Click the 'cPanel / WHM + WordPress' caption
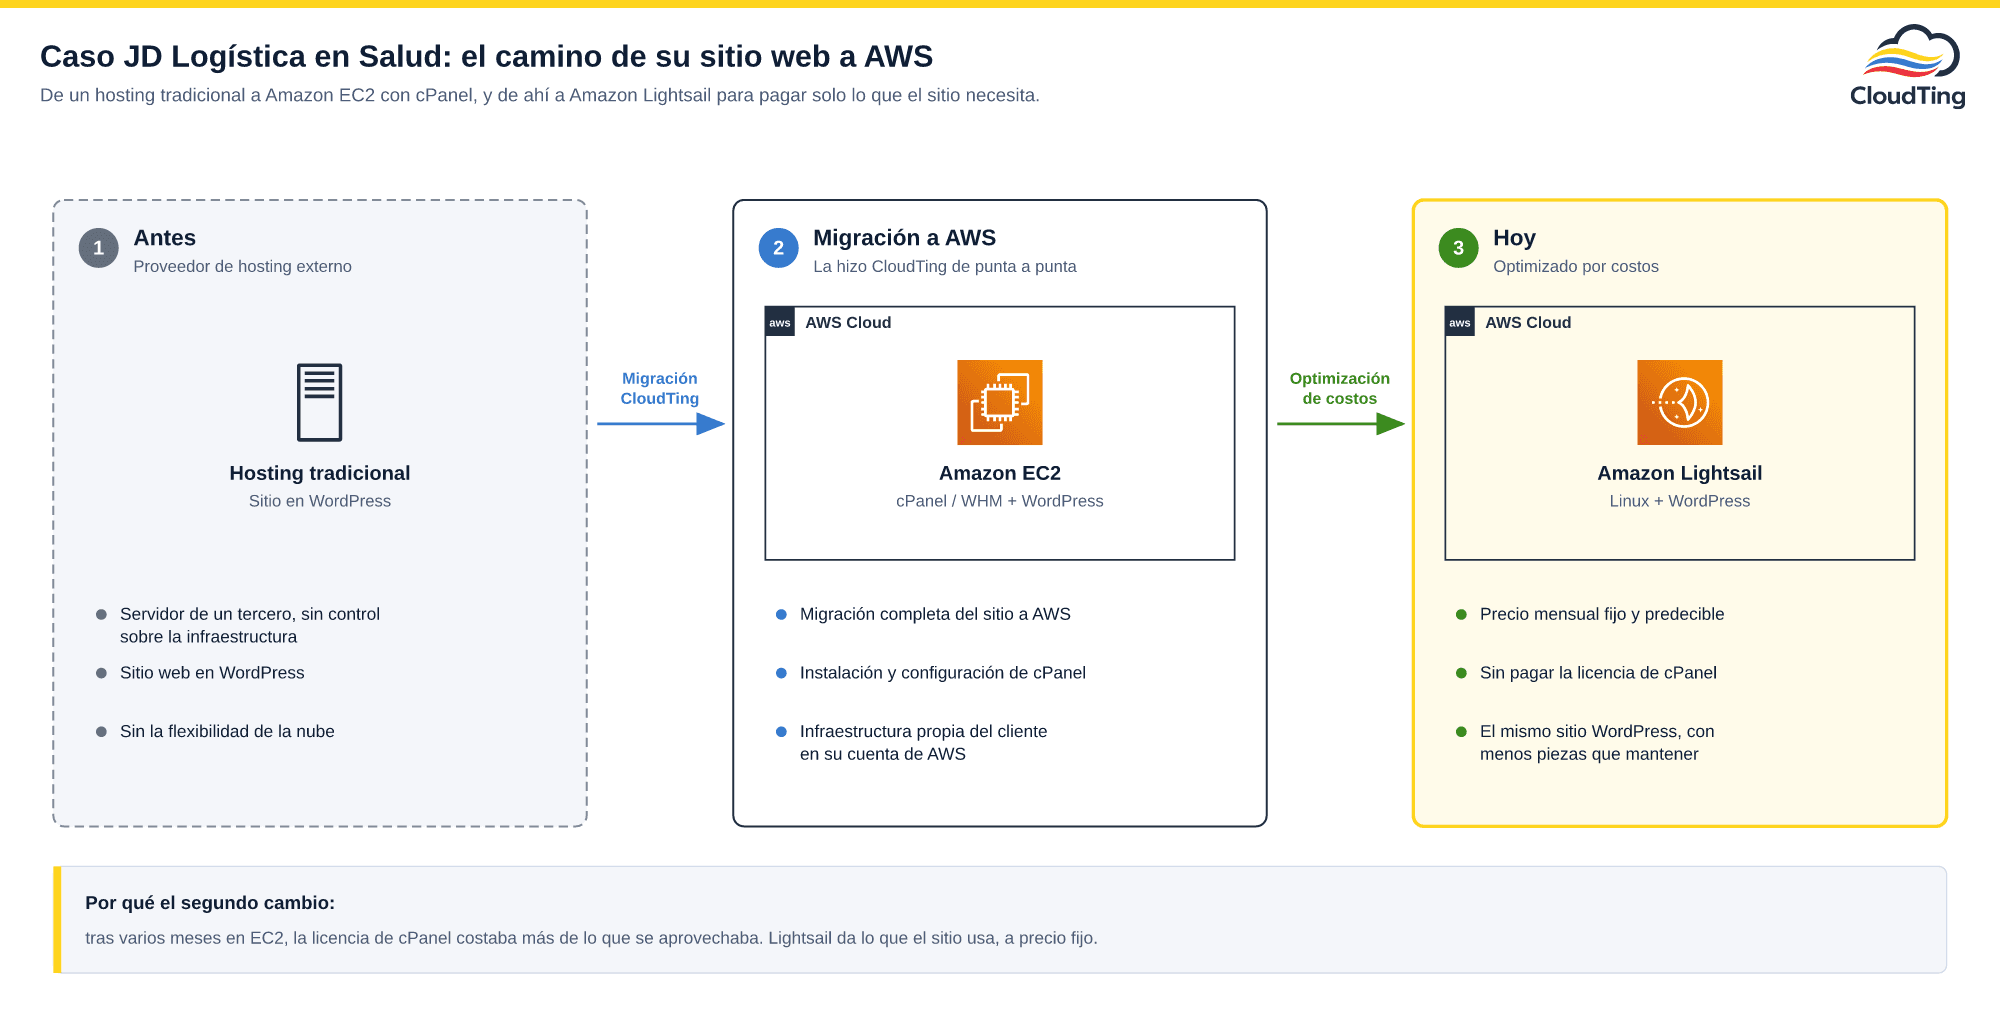 (1000, 501)
